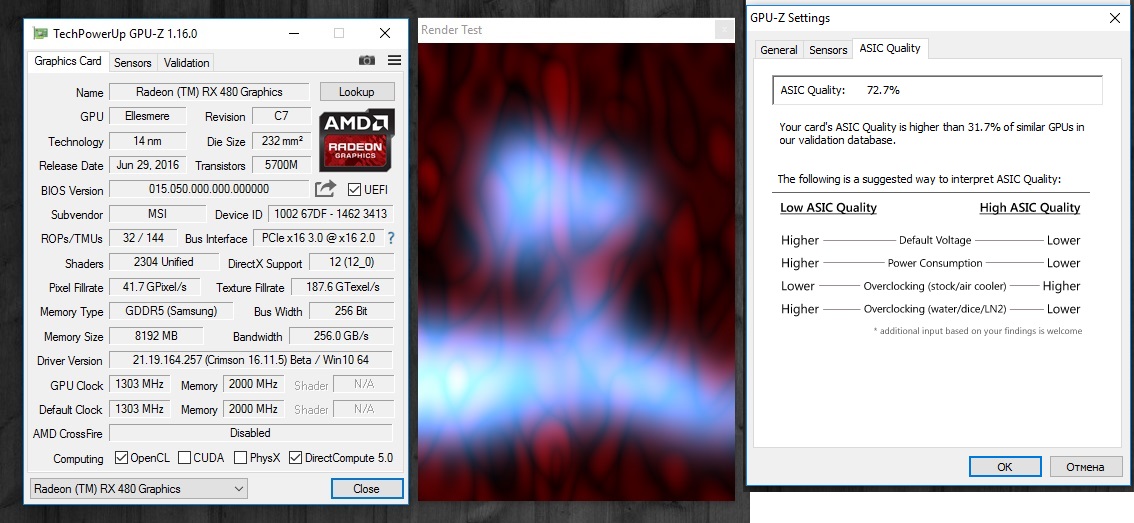The width and height of the screenshot is (1134, 523).
Task: Click the Low ASIC Quality heading
Action: pos(828,208)
